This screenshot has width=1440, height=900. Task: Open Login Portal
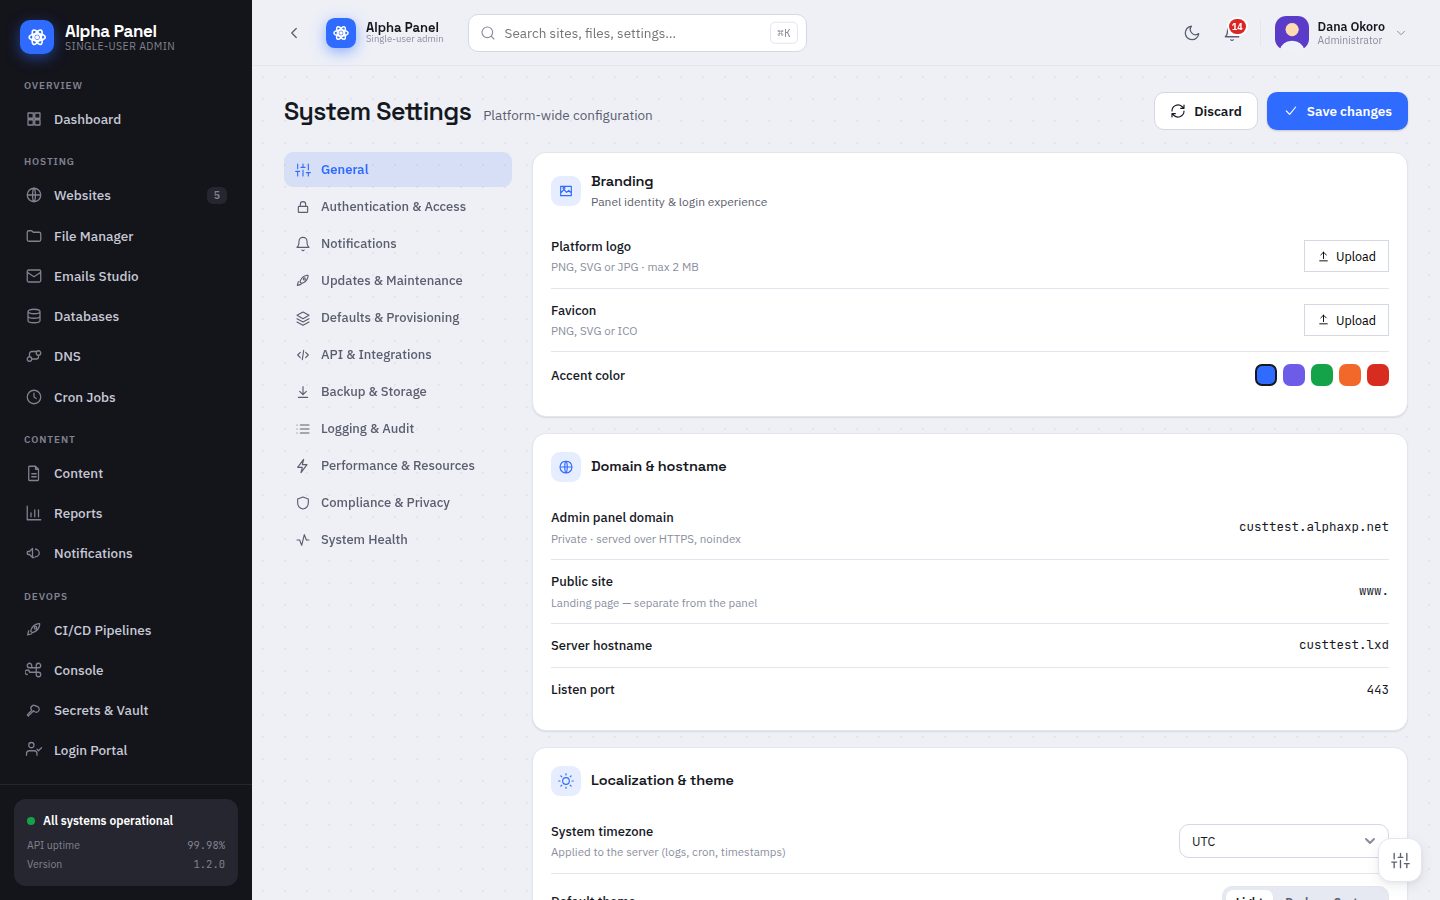(126, 750)
